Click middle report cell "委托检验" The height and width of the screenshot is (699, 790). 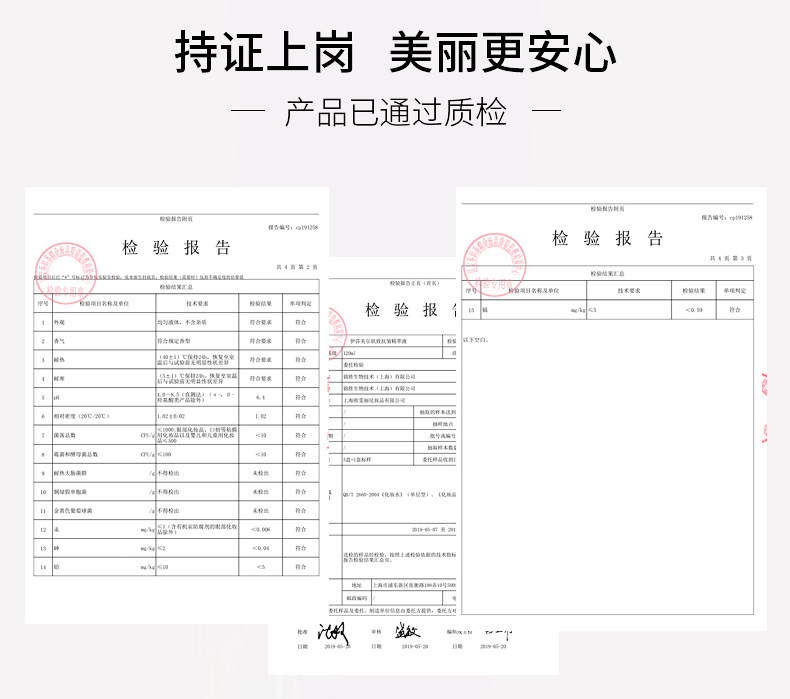(x=354, y=365)
